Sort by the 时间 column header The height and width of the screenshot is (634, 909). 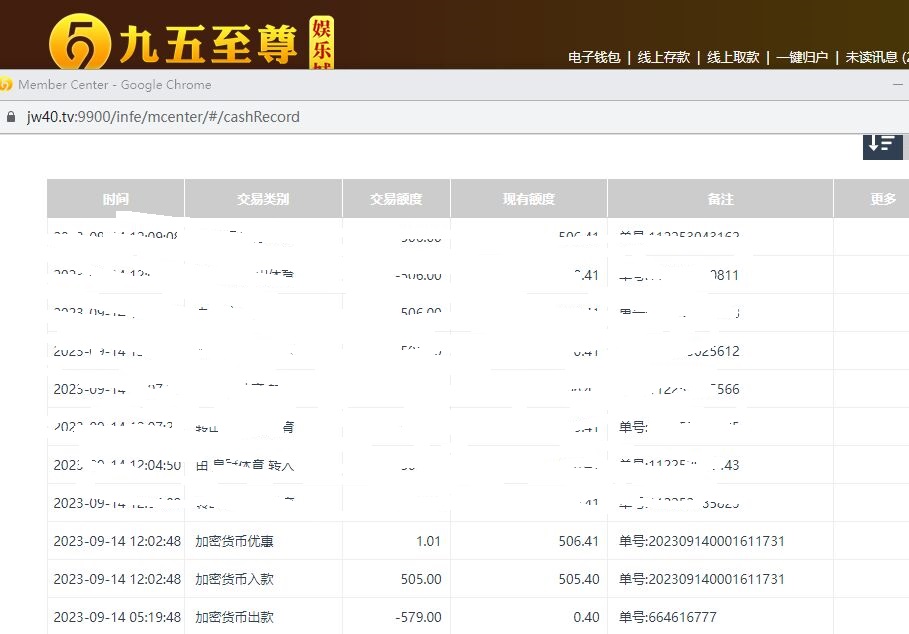[x=115, y=199]
